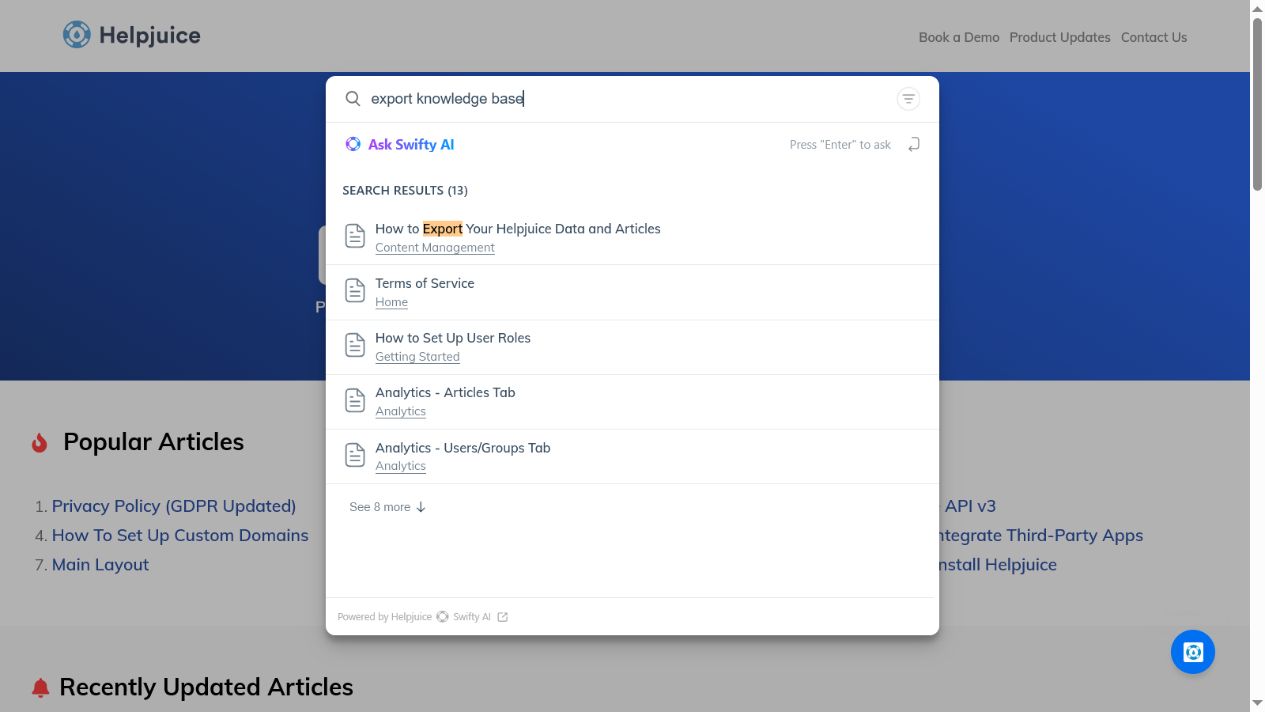The height and width of the screenshot is (712, 1265).
Task: Click document icon for Terms of Service
Action: click(355, 291)
